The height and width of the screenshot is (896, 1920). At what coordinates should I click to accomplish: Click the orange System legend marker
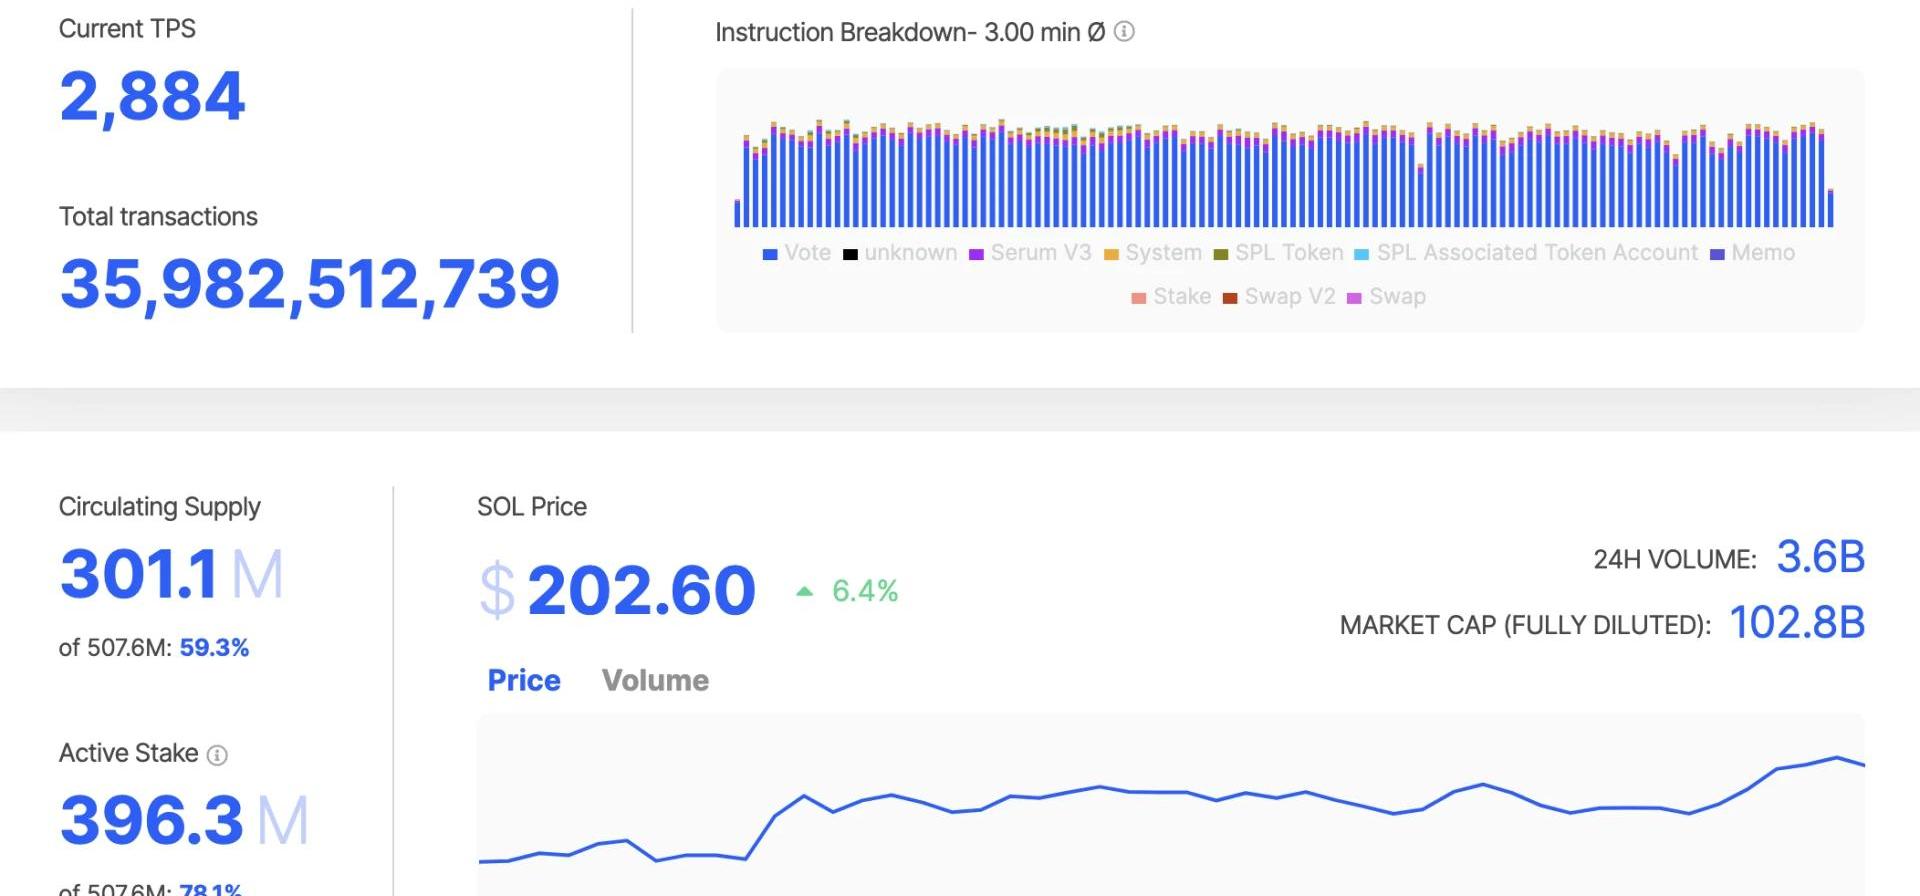coord(1111,254)
